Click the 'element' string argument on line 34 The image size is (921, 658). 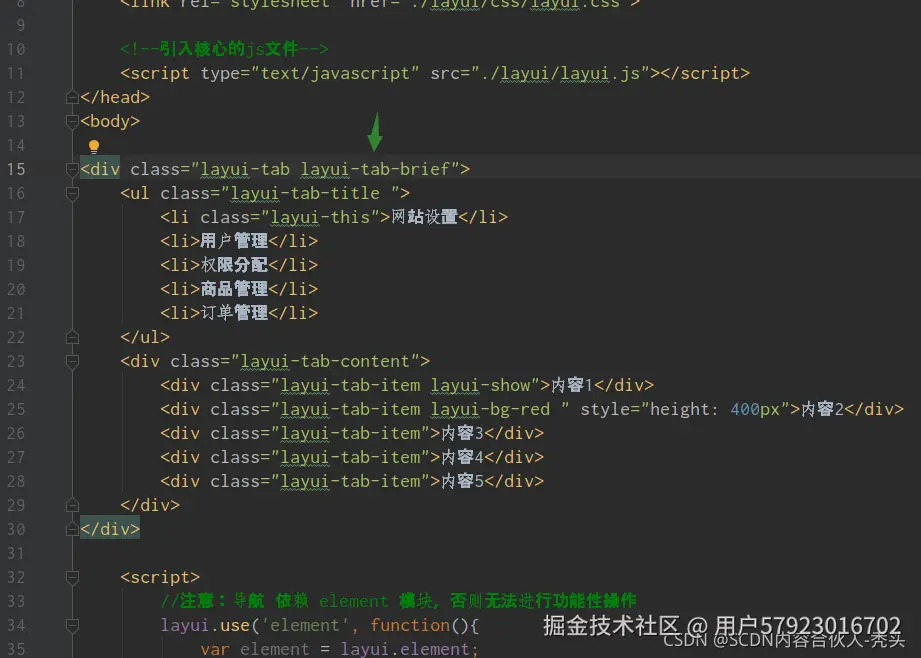click(303, 625)
